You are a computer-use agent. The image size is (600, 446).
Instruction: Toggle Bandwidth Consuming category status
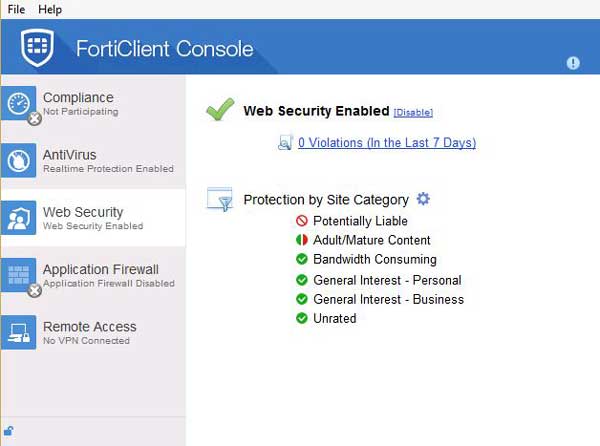[301, 260]
